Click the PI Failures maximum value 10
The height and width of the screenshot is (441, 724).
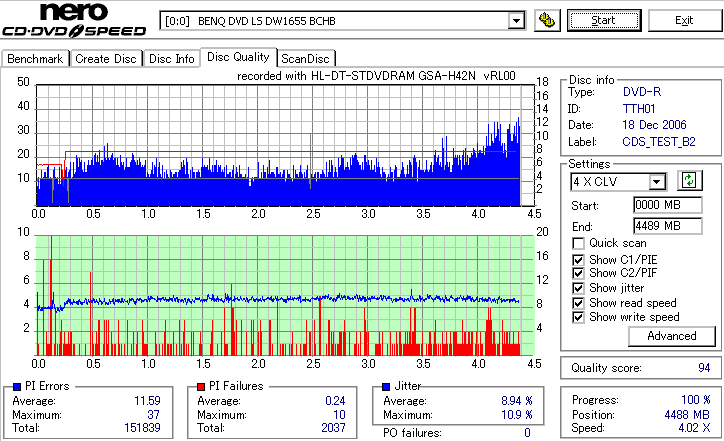(339, 415)
